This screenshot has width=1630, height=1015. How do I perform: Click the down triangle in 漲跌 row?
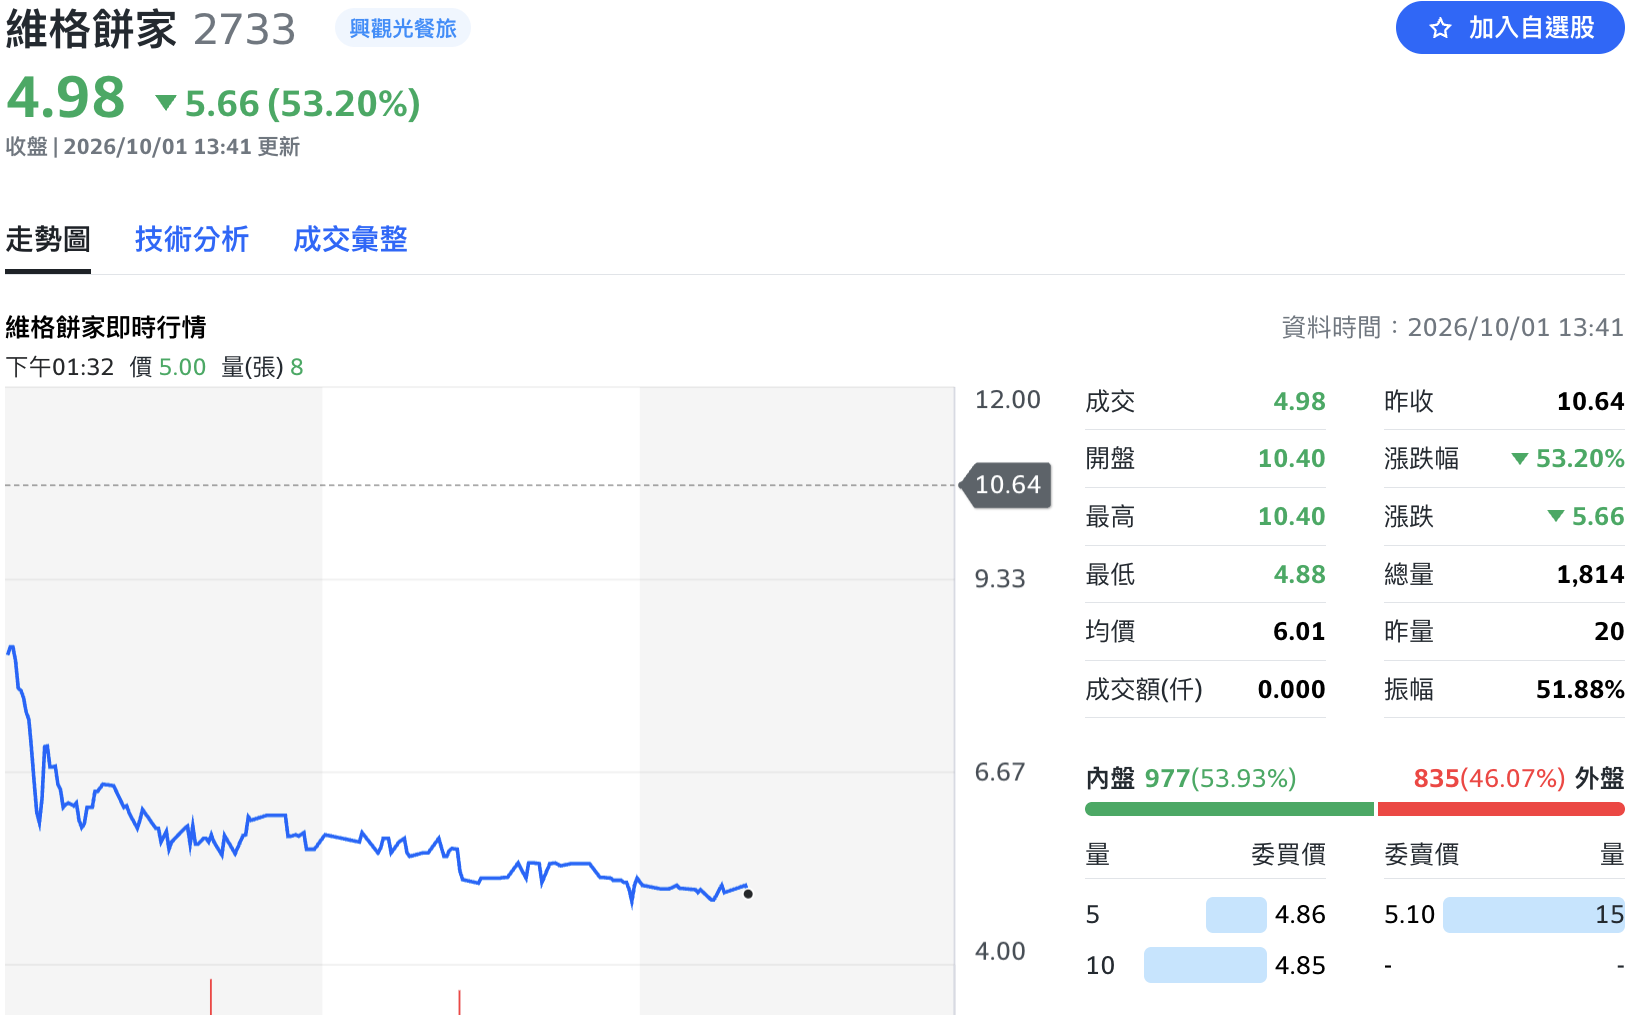pyautogui.click(x=1556, y=516)
